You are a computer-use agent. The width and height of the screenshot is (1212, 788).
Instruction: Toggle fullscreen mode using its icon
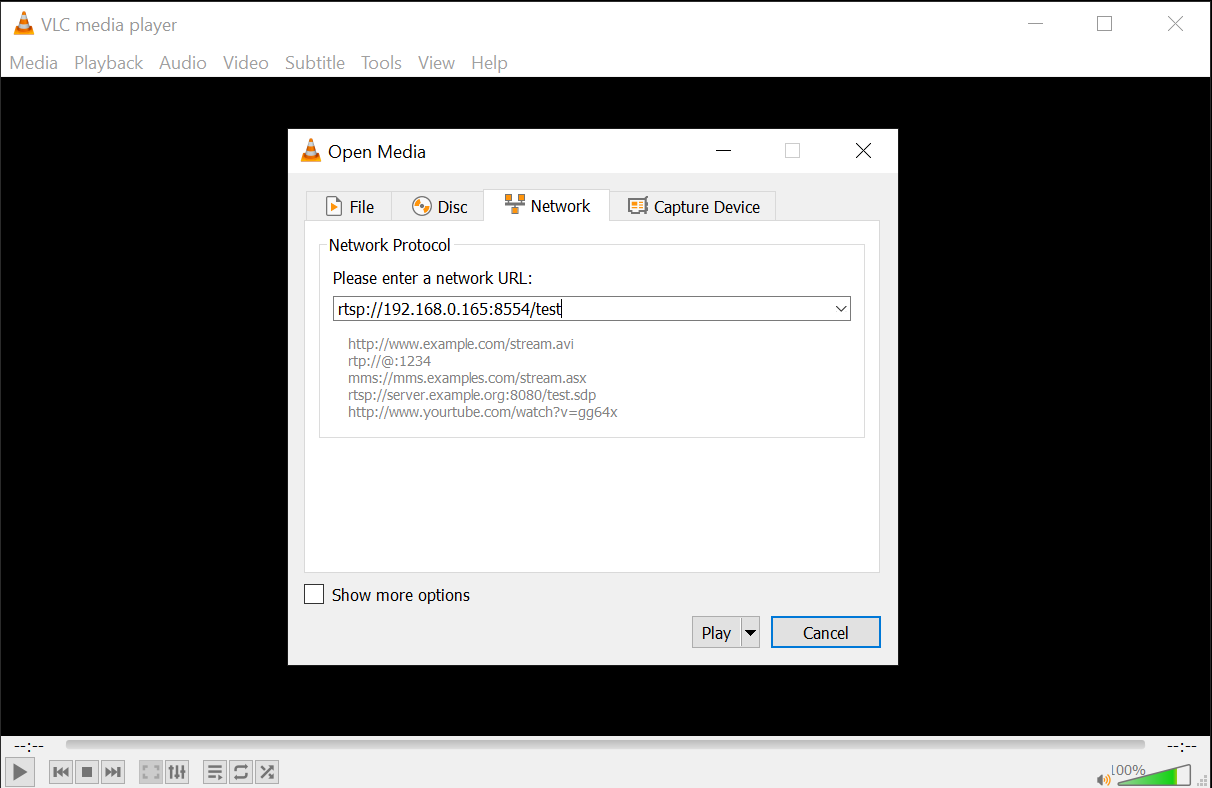pyautogui.click(x=150, y=771)
